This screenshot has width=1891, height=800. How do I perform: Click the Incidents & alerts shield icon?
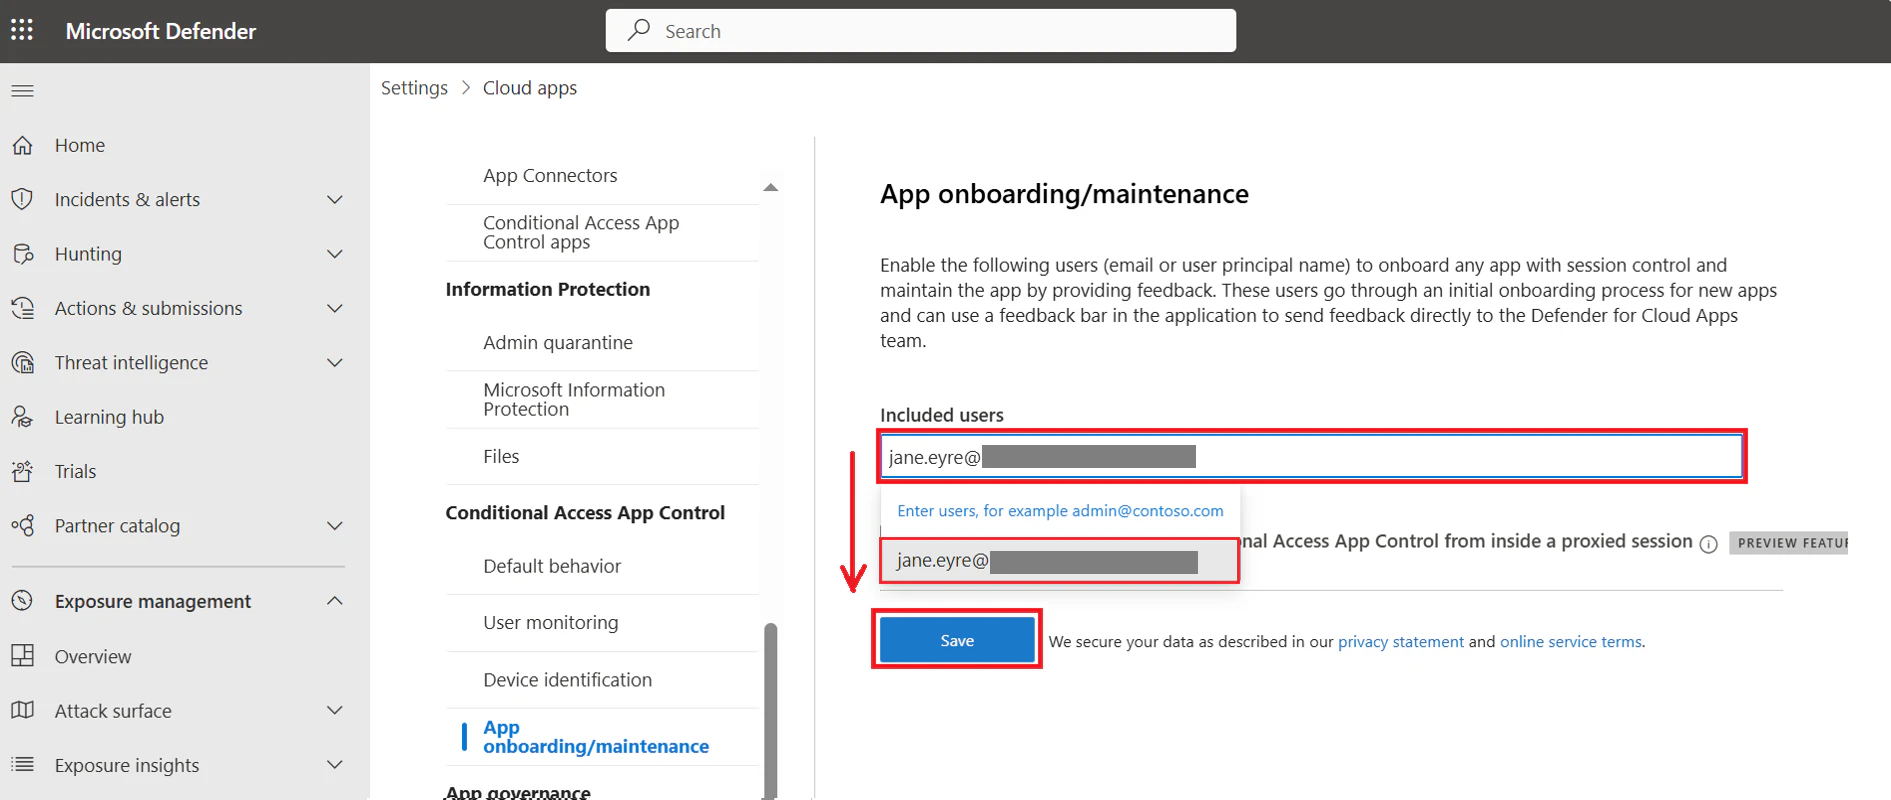point(22,200)
